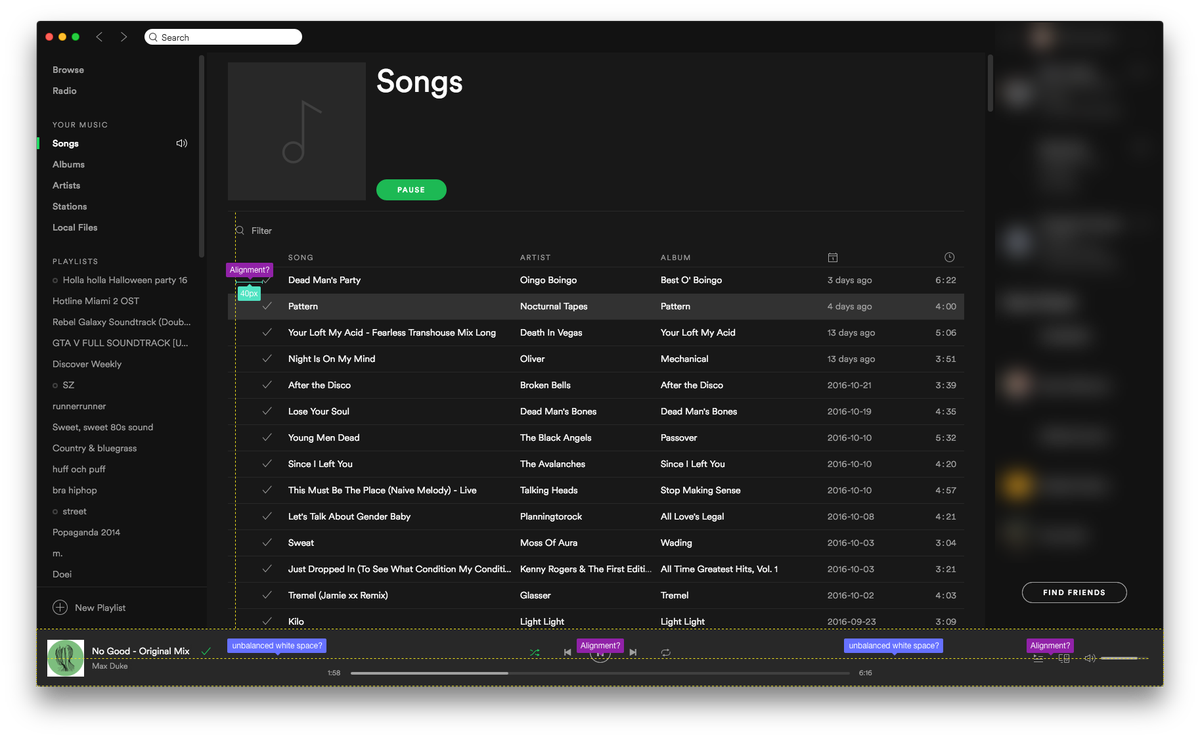Toggle the saved checkmark for Pattern

coord(267,306)
